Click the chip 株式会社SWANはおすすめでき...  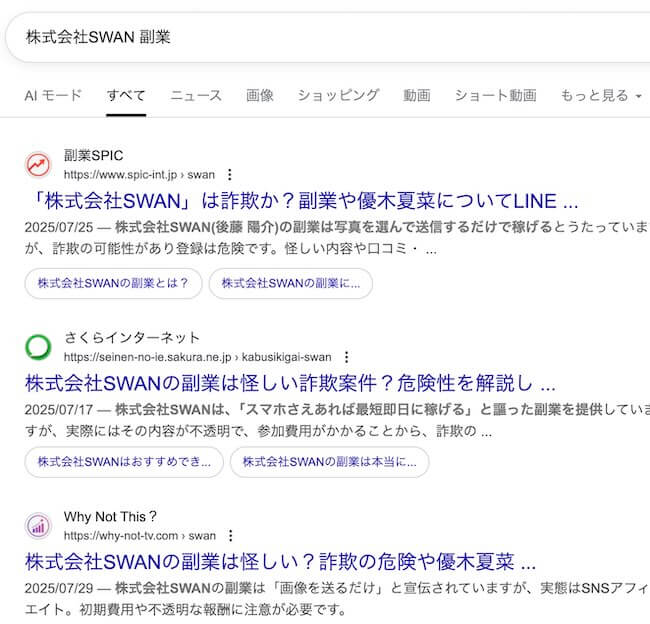124,462
